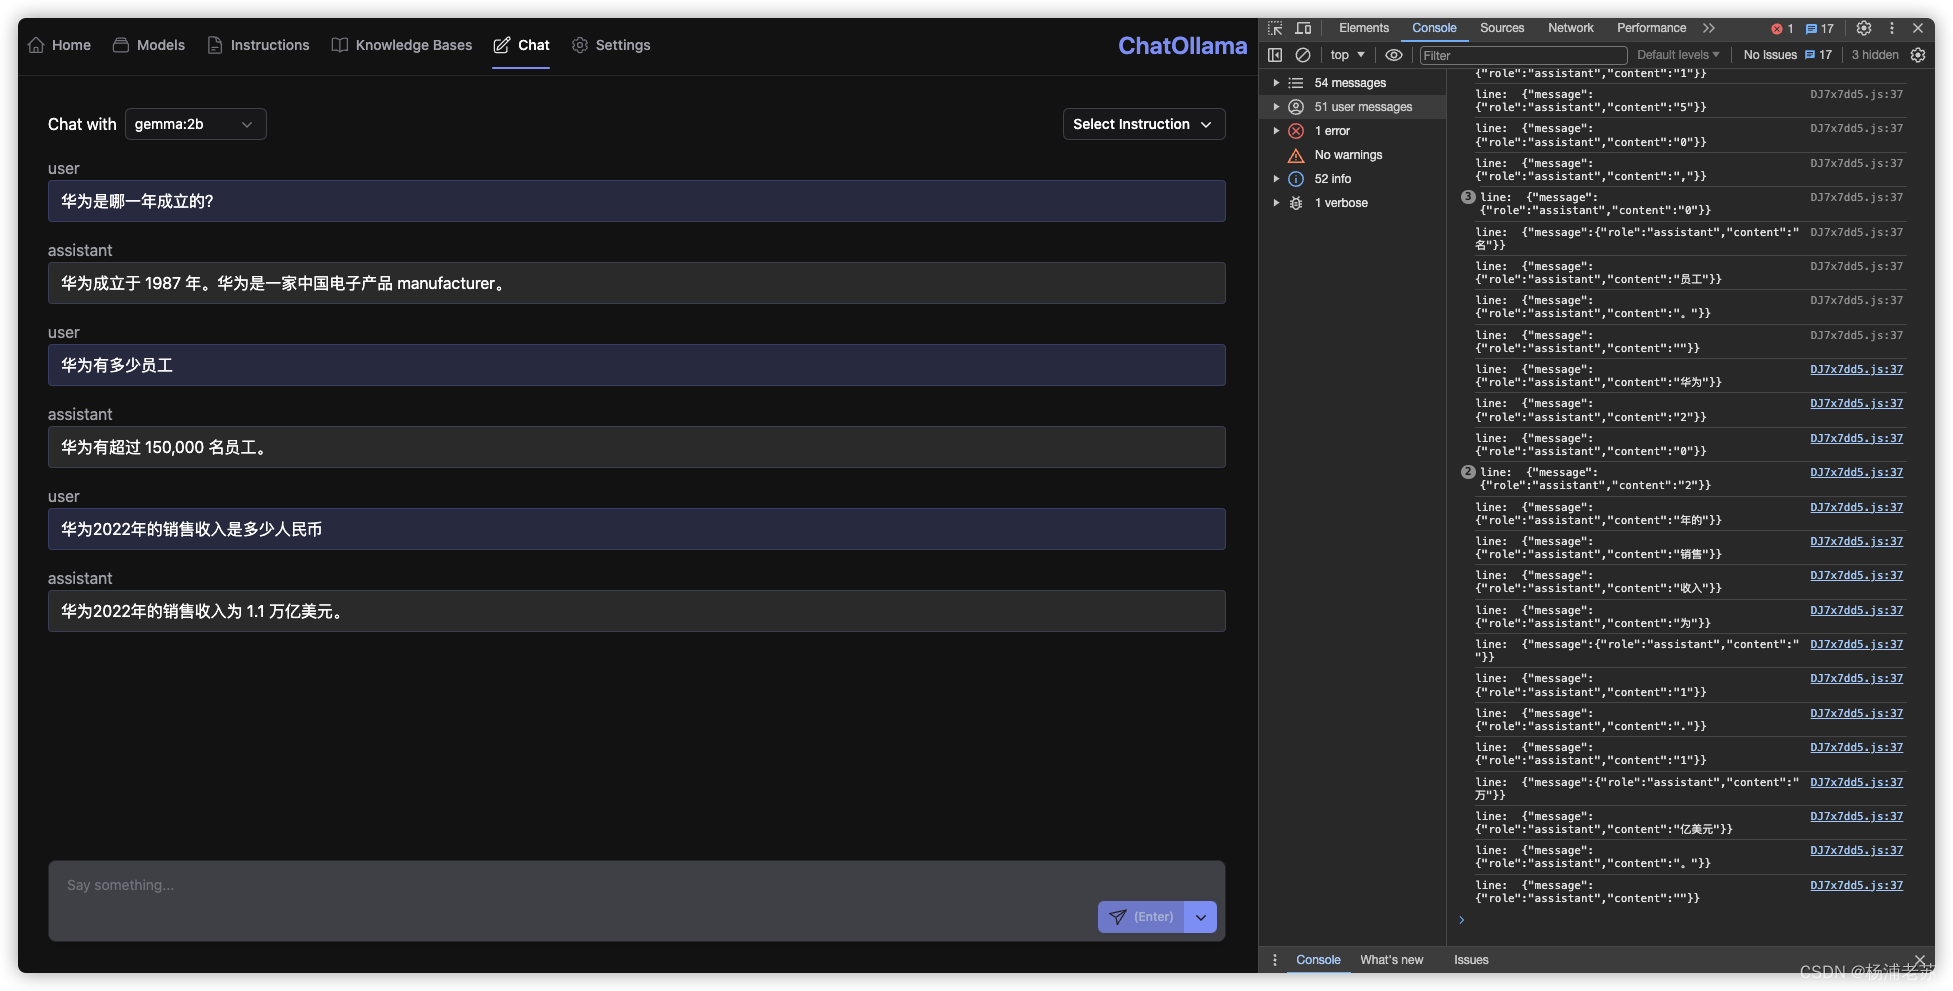Image resolution: width=1953 pixels, height=991 pixels.
Task: Click the ChatOllama logo text
Action: [x=1182, y=46]
